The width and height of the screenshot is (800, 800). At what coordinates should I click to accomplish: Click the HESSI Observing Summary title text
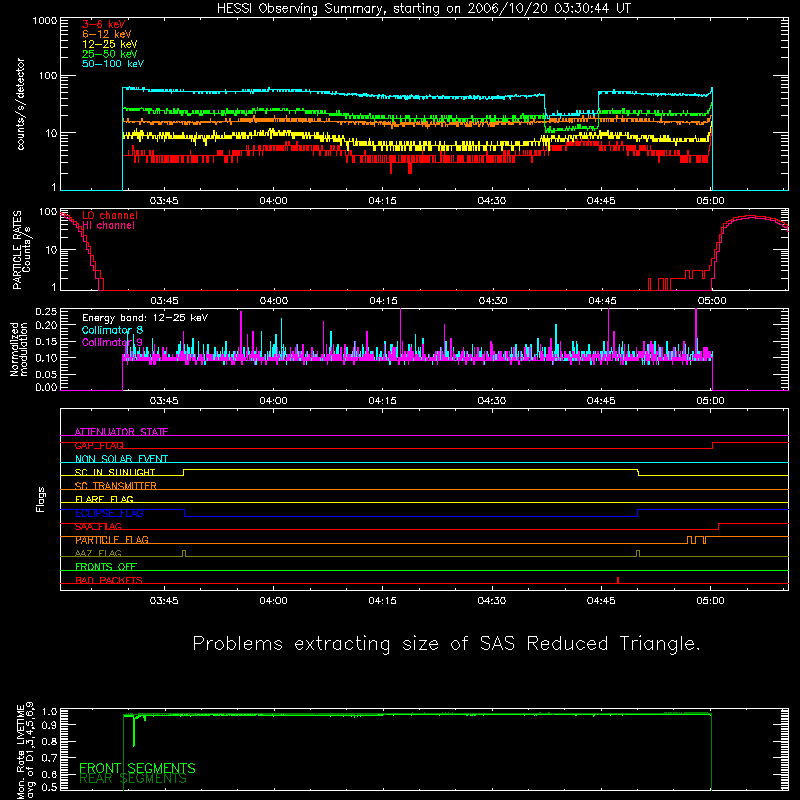[x=424, y=9]
